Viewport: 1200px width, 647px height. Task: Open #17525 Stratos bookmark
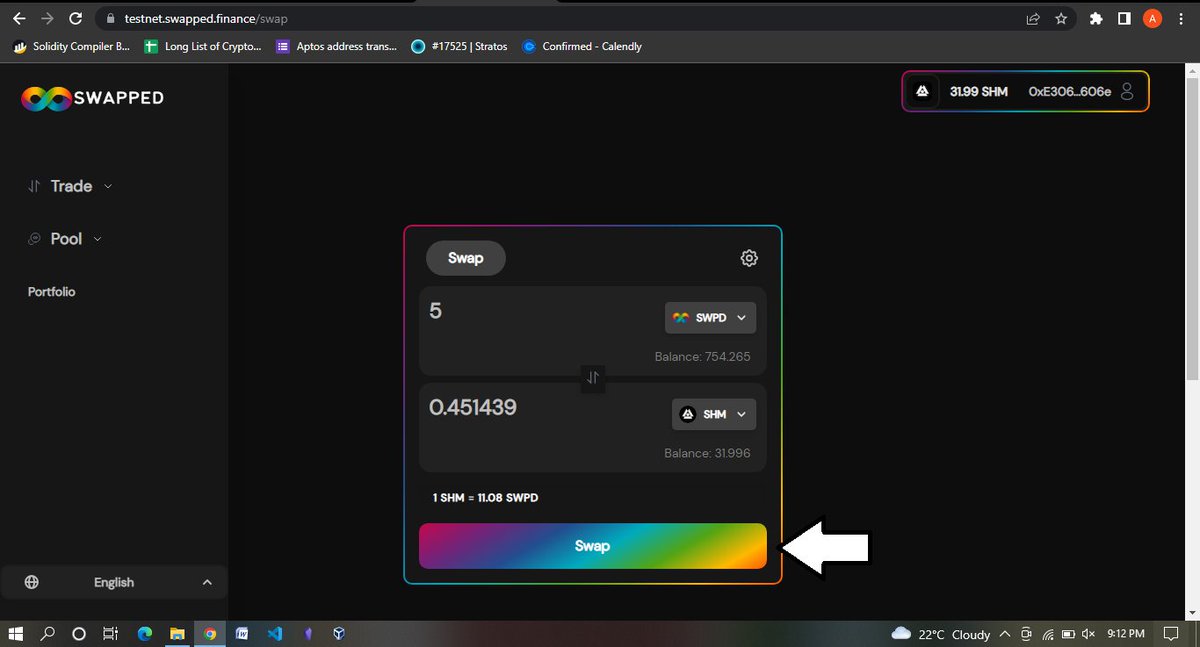[460, 46]
